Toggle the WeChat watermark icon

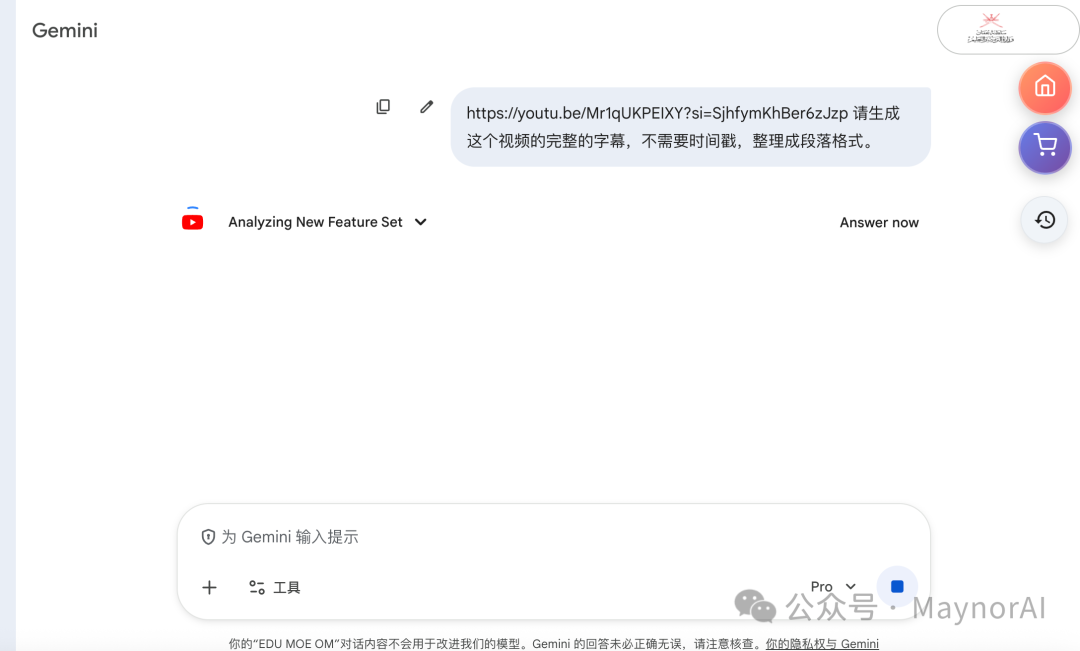753,605
